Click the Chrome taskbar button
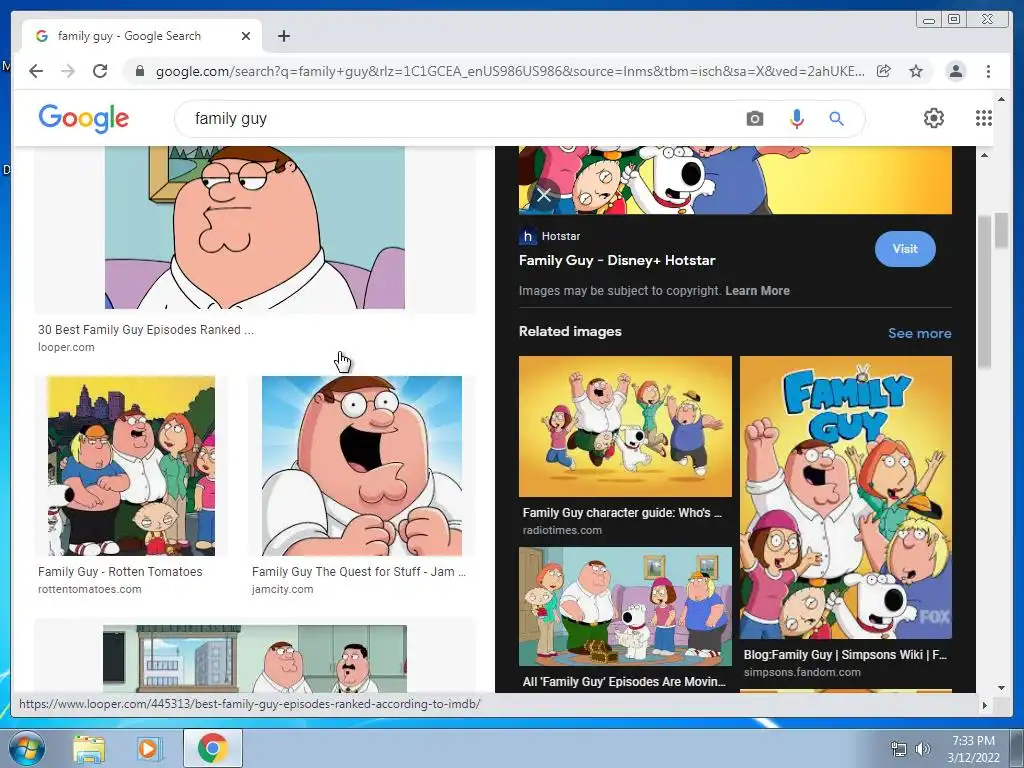Image resolution: width=1024 pixels, height=768 pixels. [212, 748]
